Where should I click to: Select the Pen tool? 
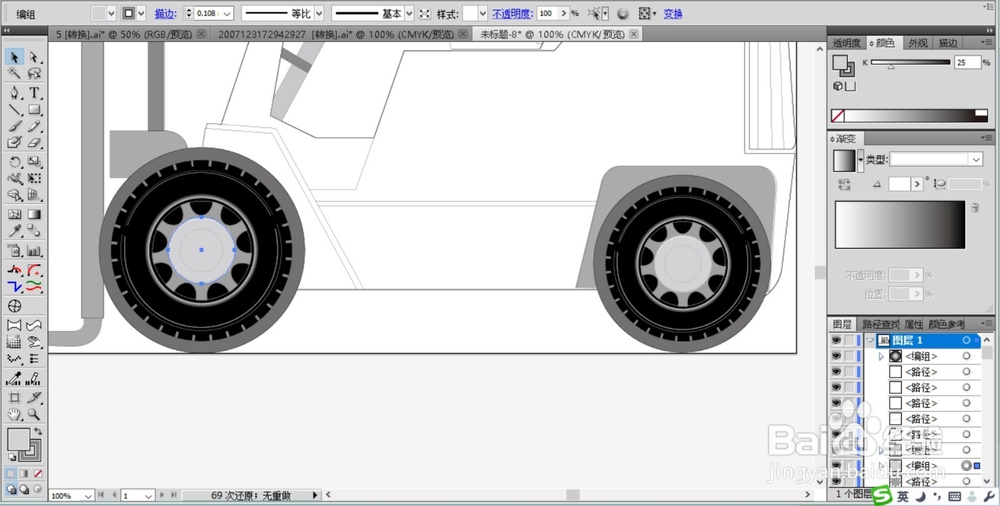click(15, 92)
